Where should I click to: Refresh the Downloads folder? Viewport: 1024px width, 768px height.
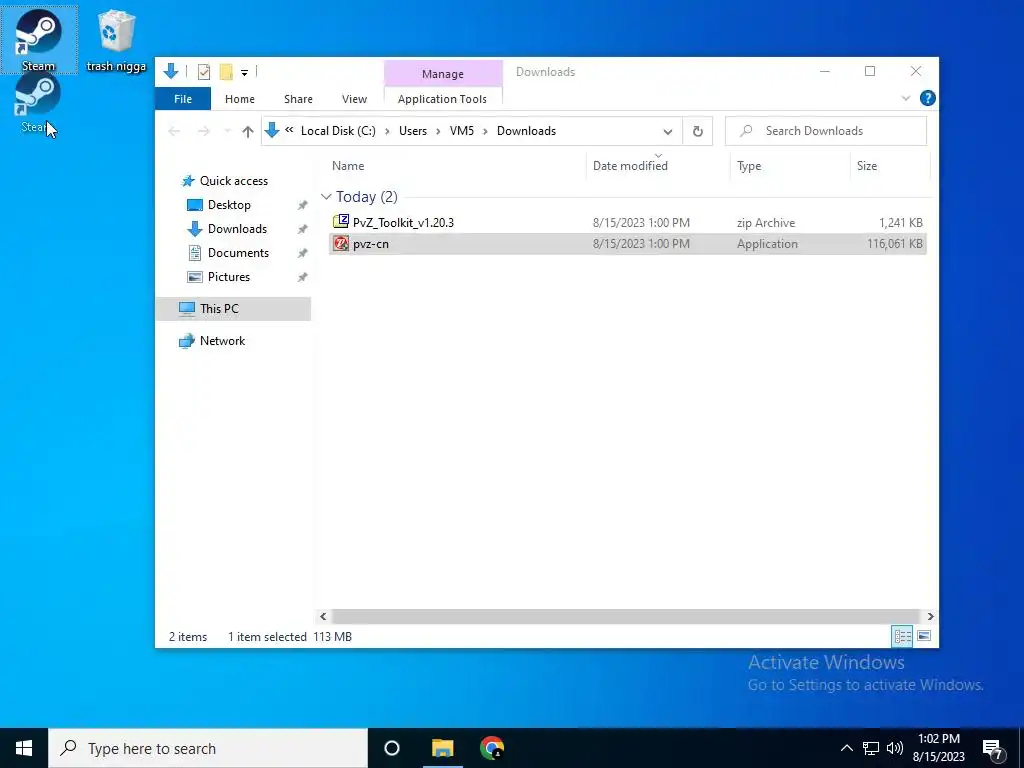point(697,131)
